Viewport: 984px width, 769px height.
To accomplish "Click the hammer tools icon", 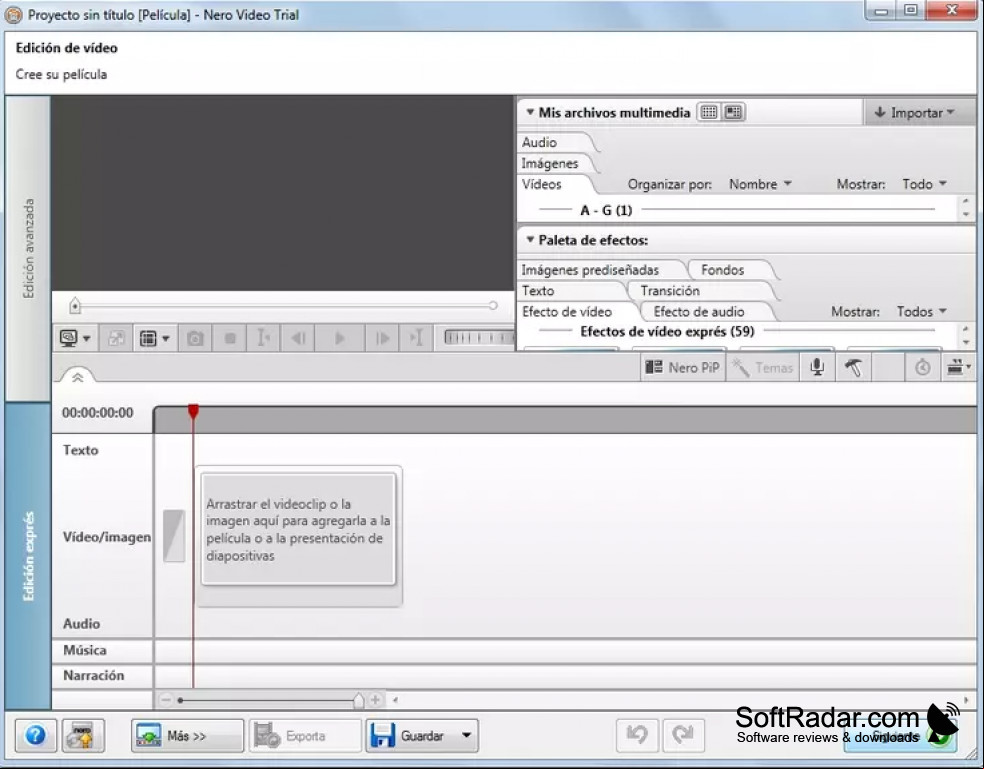I will [853, 368].
